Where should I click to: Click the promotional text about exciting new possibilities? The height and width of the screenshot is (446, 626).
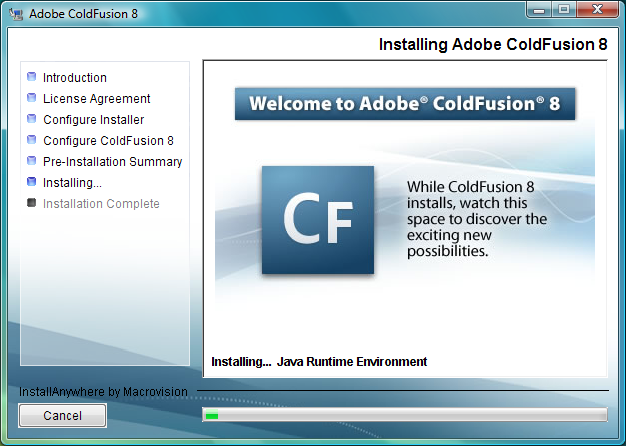(477, 219)
